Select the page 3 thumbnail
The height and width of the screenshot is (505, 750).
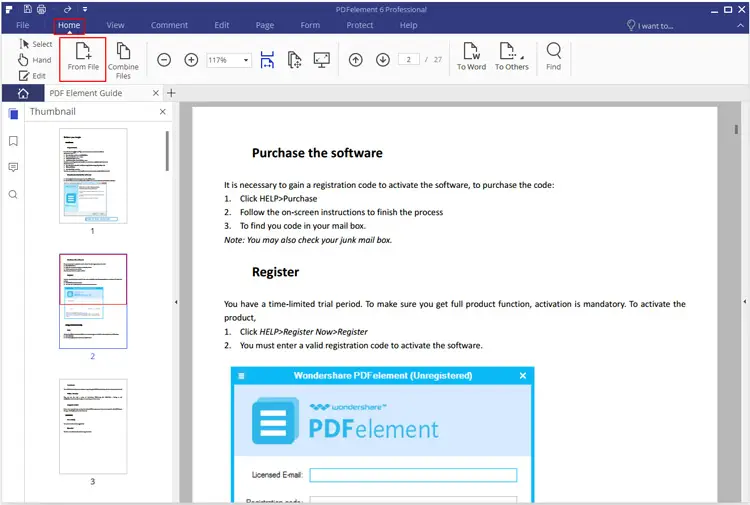coord(93,426)
